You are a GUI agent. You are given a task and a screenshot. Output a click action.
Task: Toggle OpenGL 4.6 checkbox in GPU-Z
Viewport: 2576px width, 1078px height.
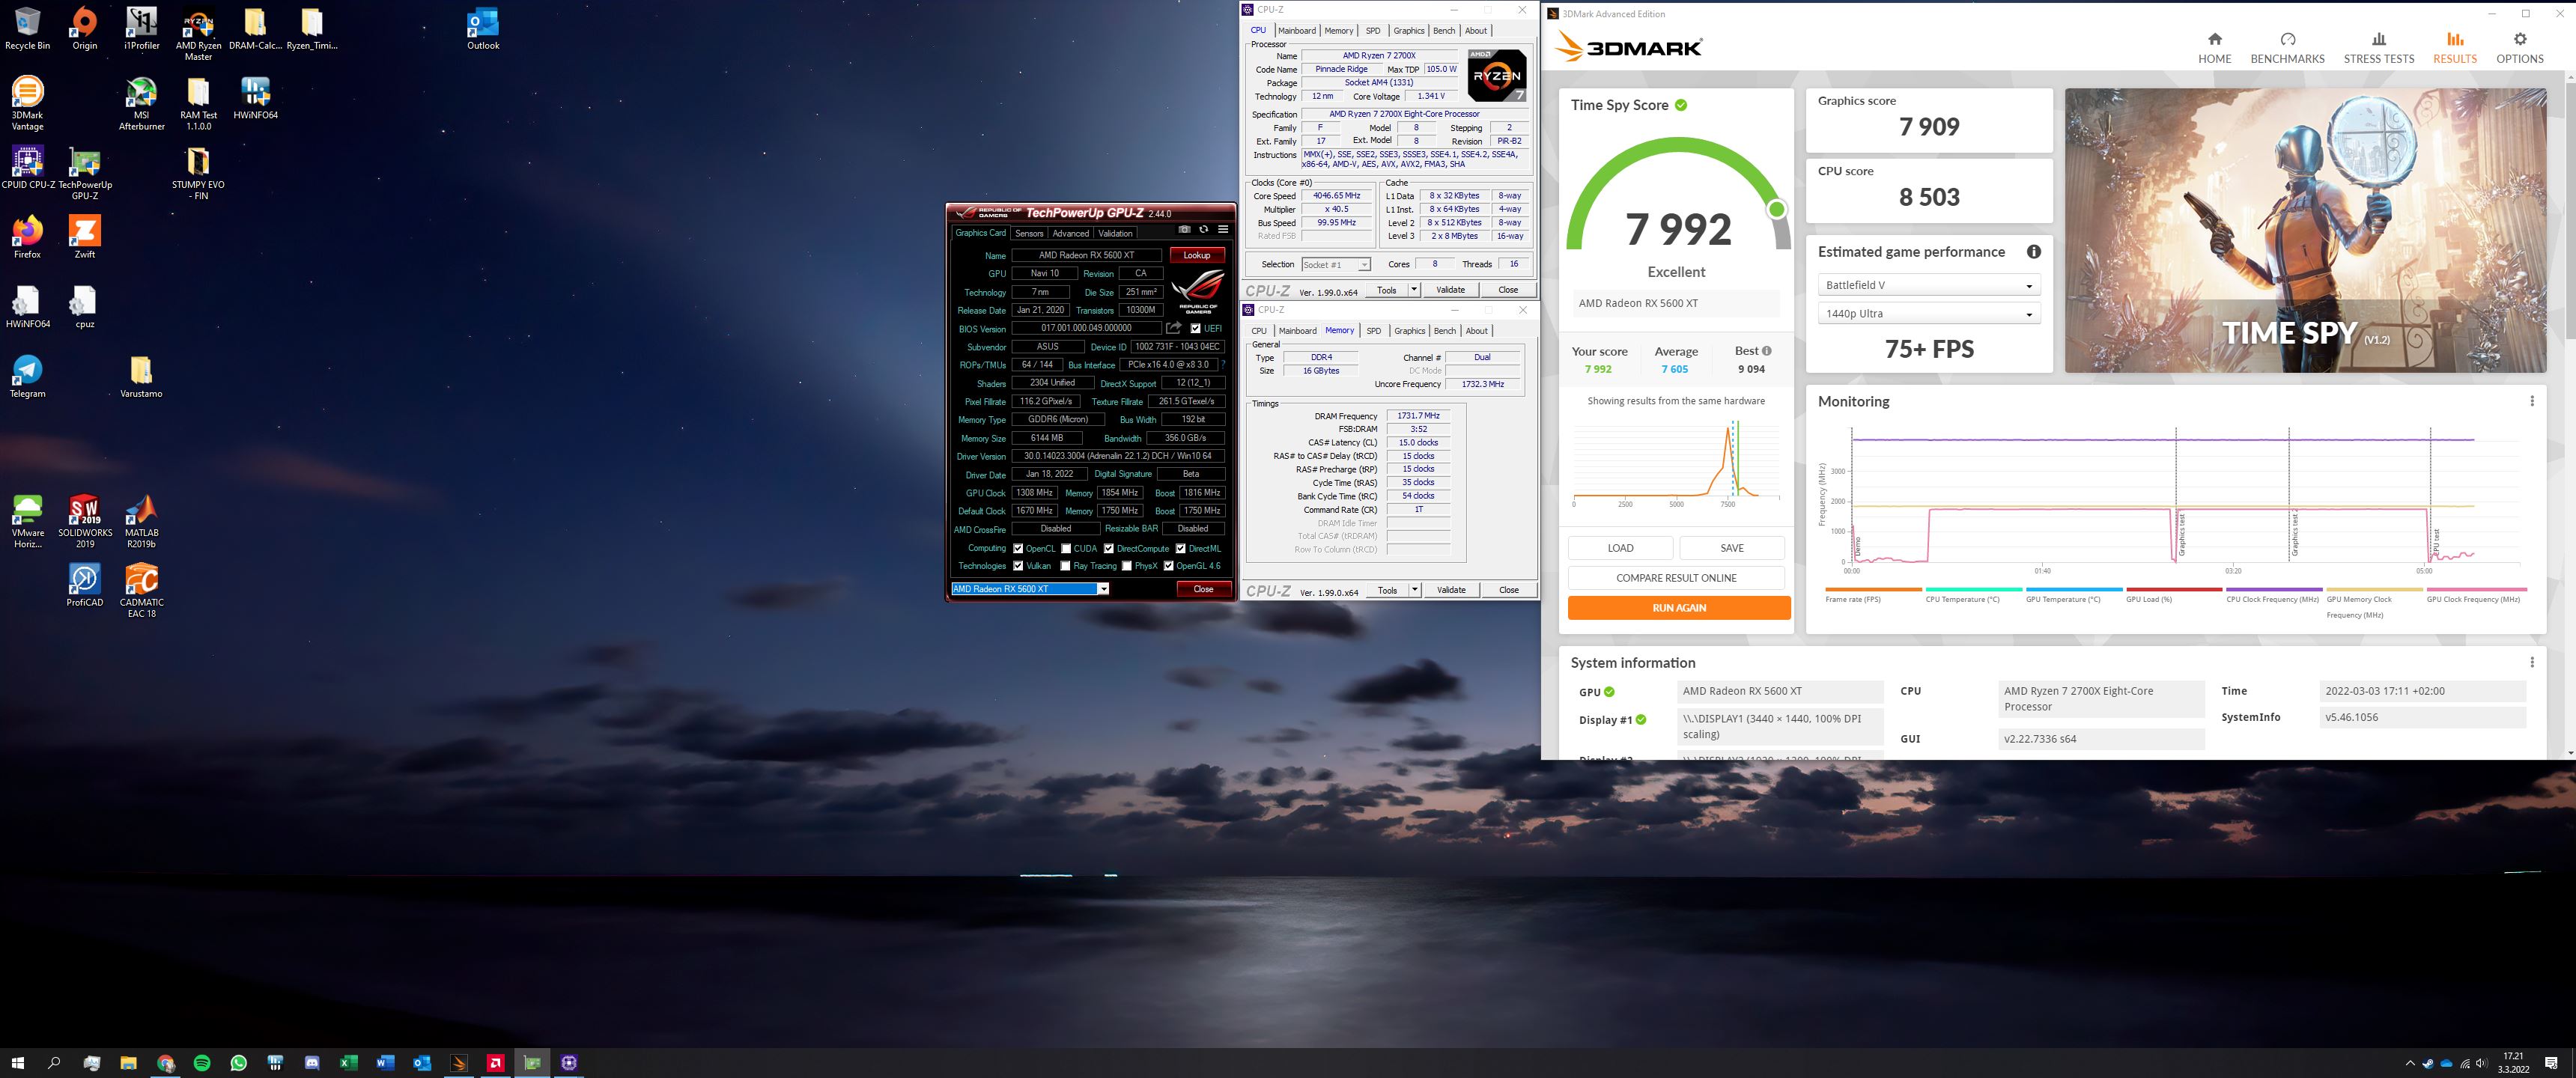[1168, 566]
